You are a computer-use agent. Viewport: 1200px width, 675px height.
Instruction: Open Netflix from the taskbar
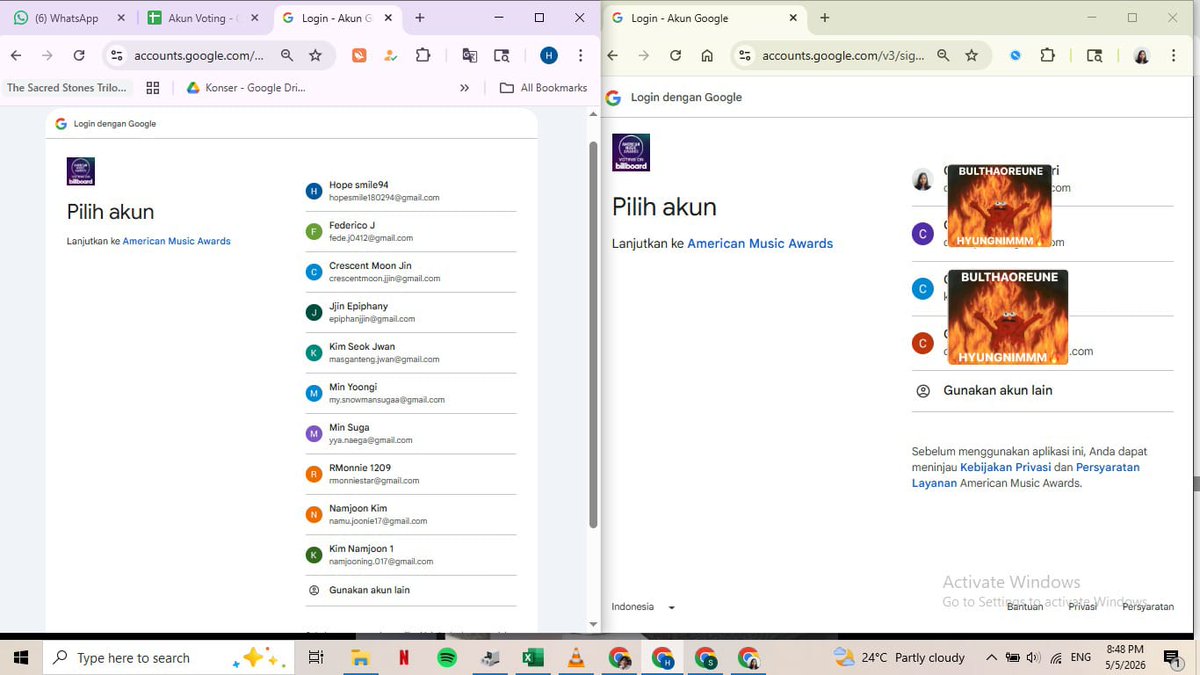403,658
